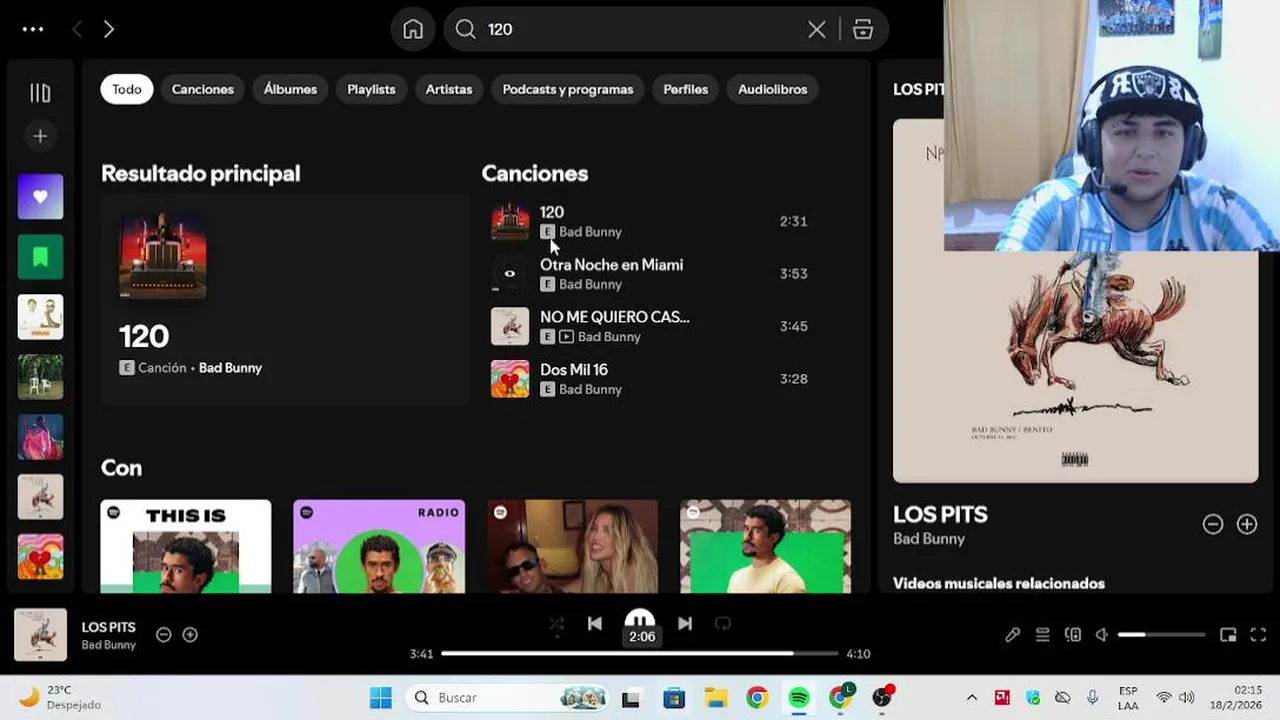Collapse Your Library sidebar icon
This screenshot has height=720, width=1280.
(x=40, y=93)
